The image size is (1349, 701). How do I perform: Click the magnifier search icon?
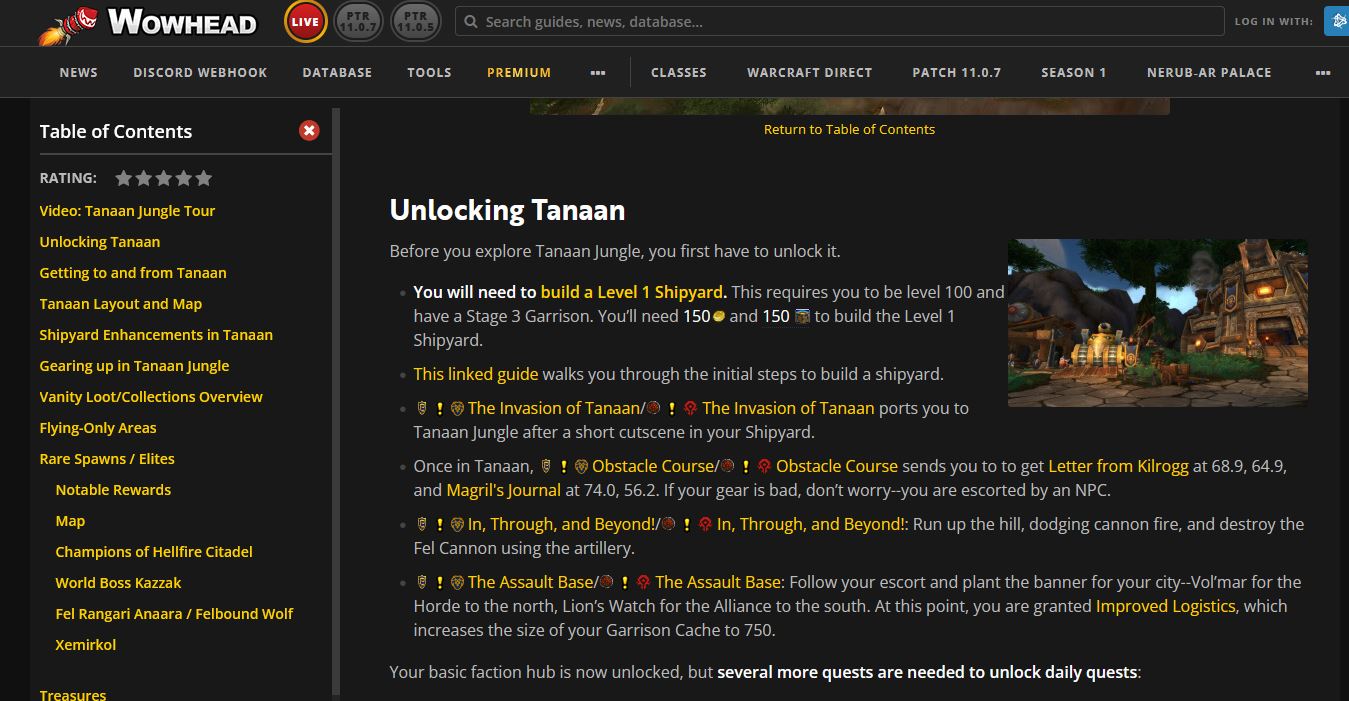pos(471,21)
